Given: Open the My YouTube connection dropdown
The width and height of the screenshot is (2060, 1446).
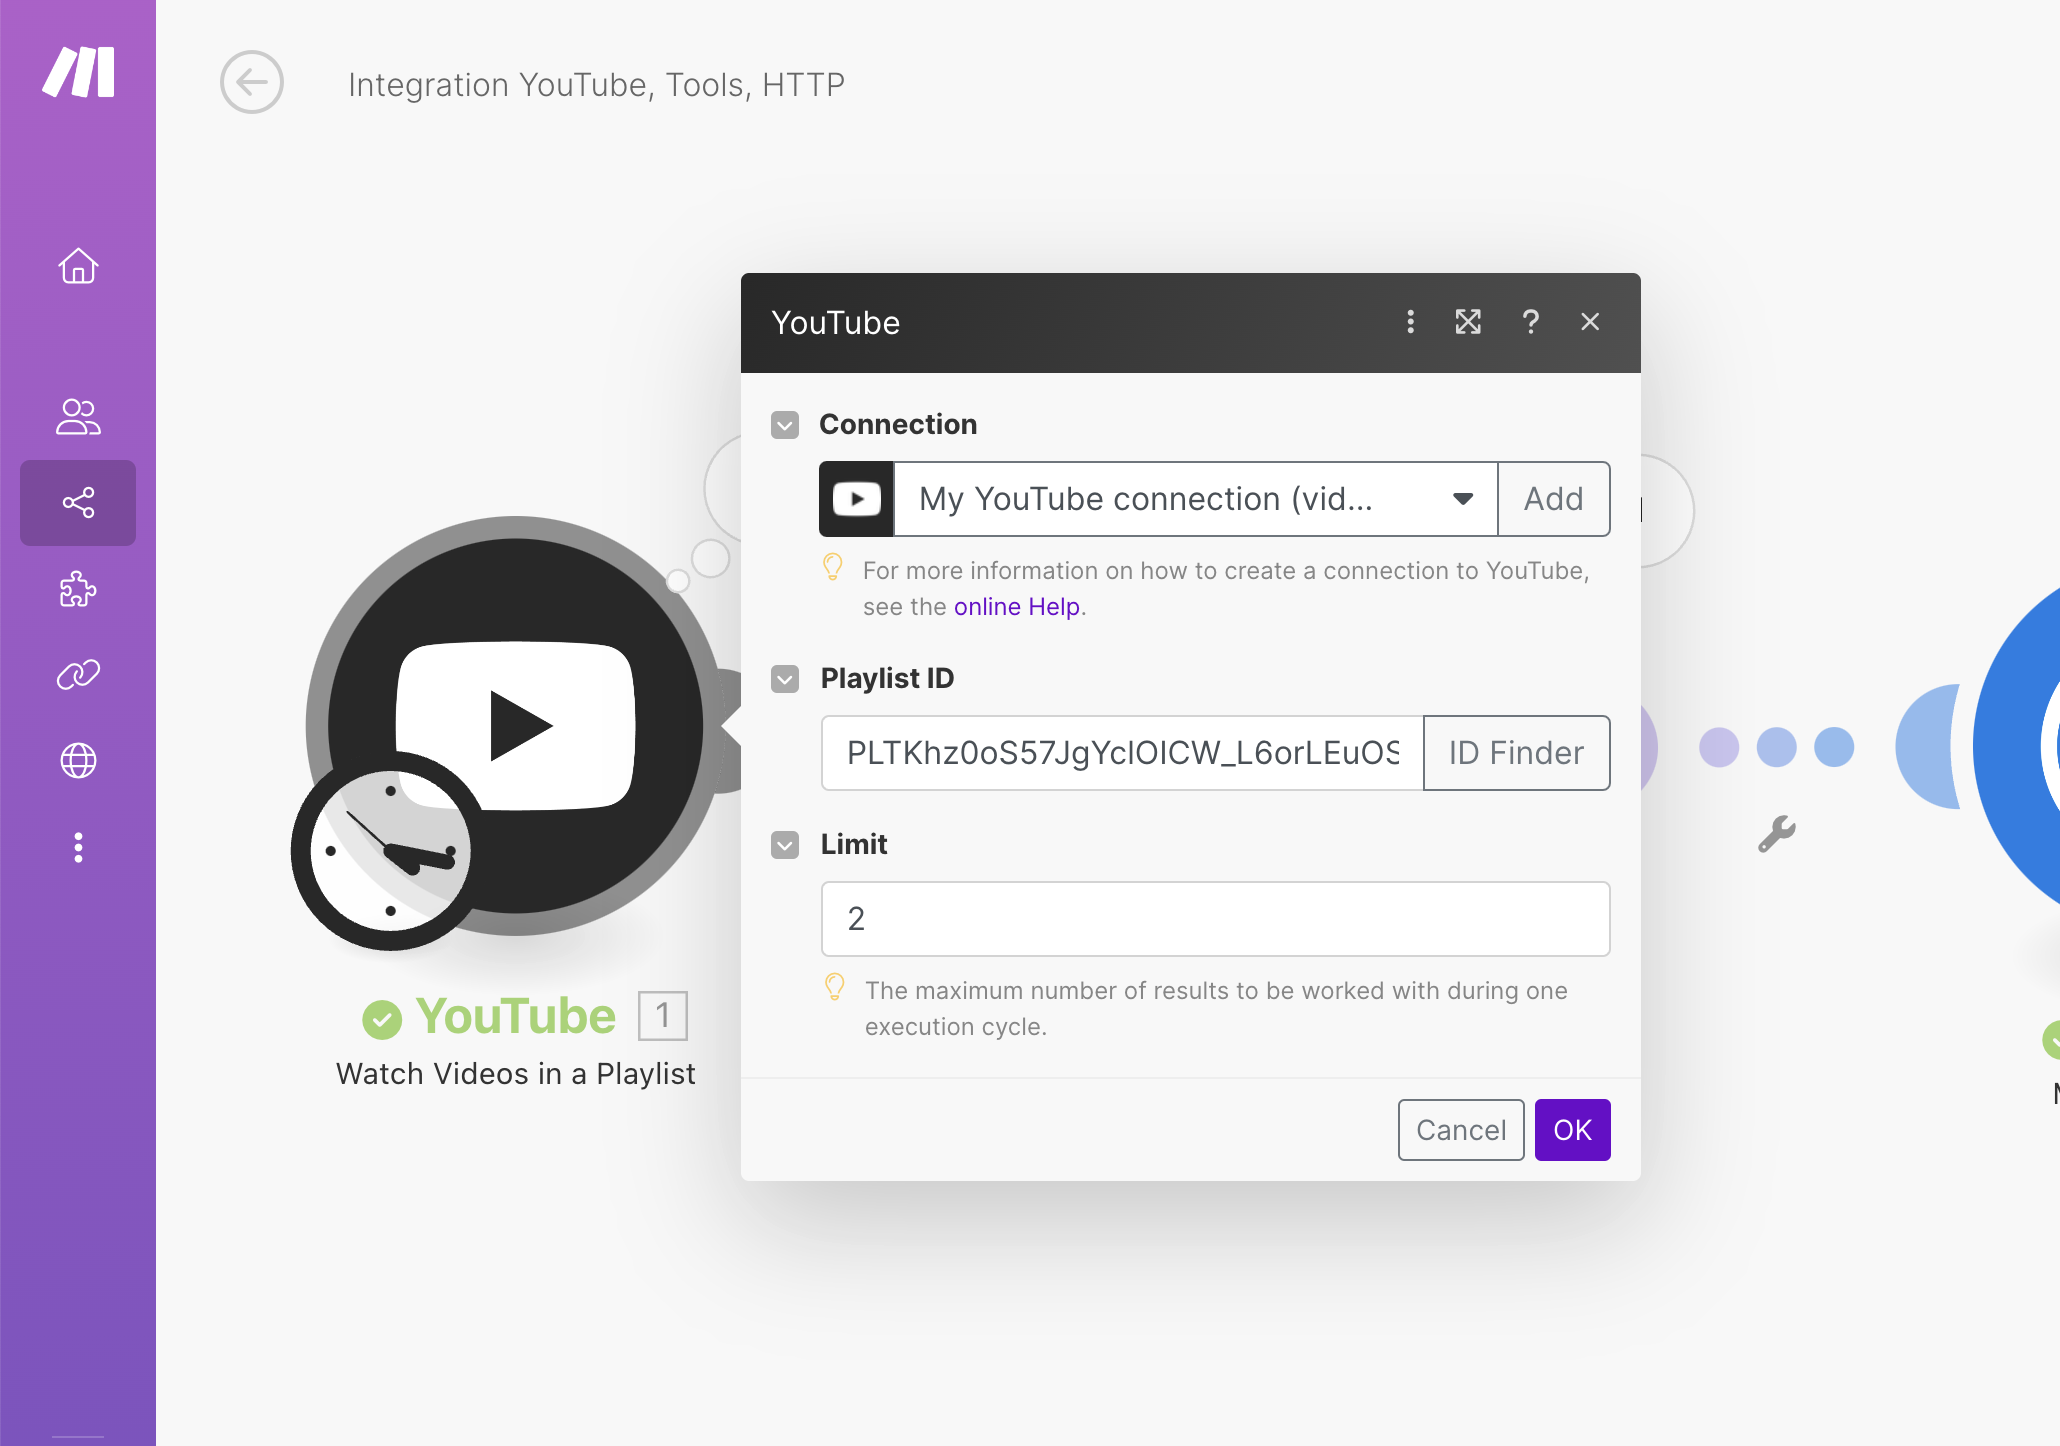Looking at the screenshot, I should coord(1196,499).
